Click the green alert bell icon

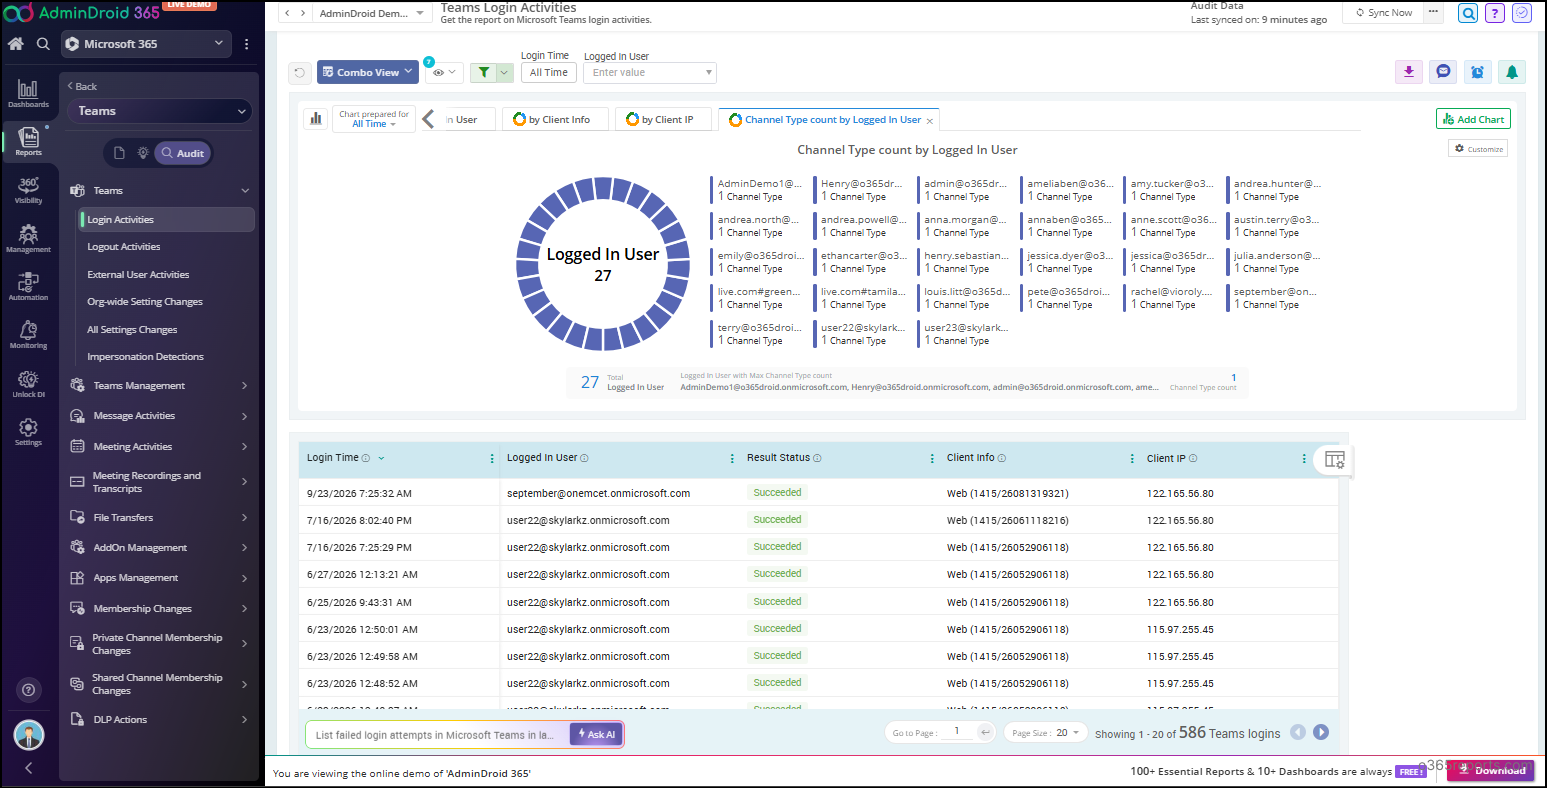1512,72
